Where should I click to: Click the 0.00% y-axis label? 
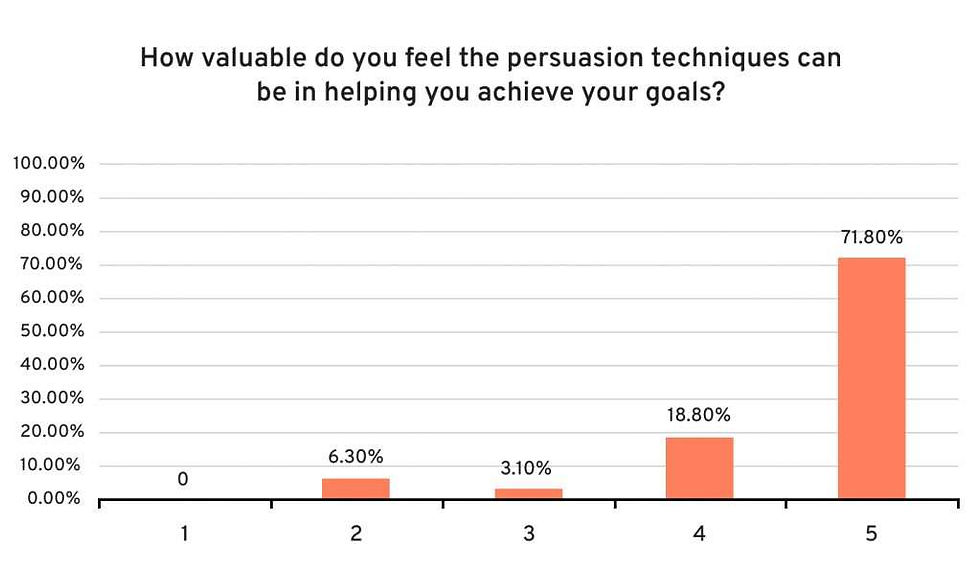54,499
